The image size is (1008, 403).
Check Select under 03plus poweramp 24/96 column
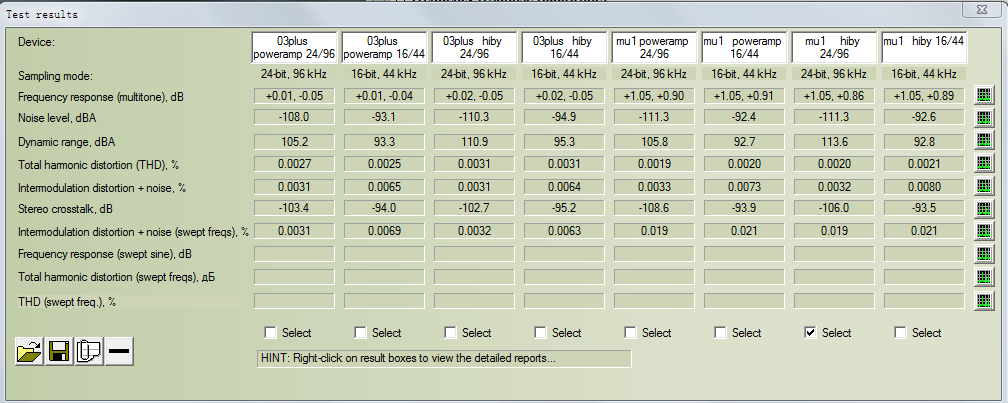click(270, 333)
